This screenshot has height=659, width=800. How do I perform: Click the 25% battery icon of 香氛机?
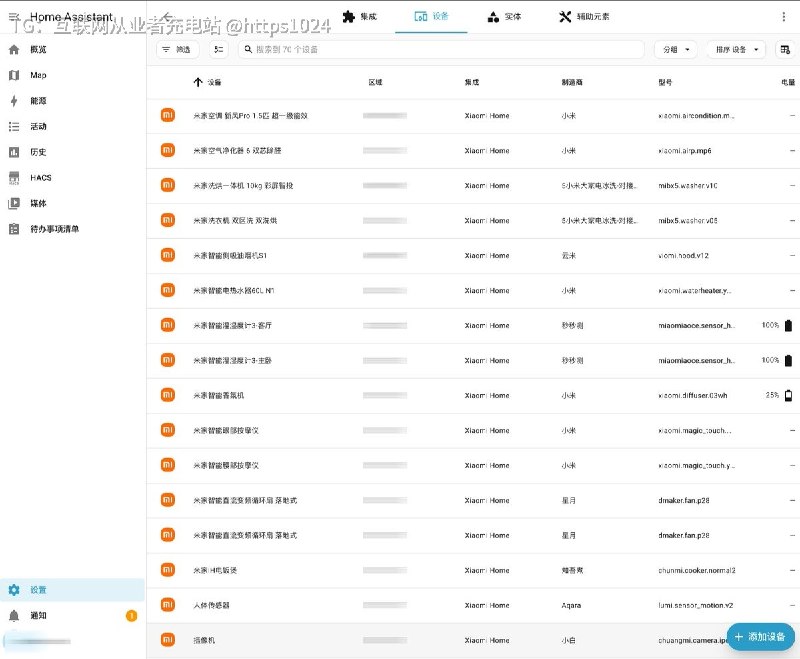click(788, 395)
